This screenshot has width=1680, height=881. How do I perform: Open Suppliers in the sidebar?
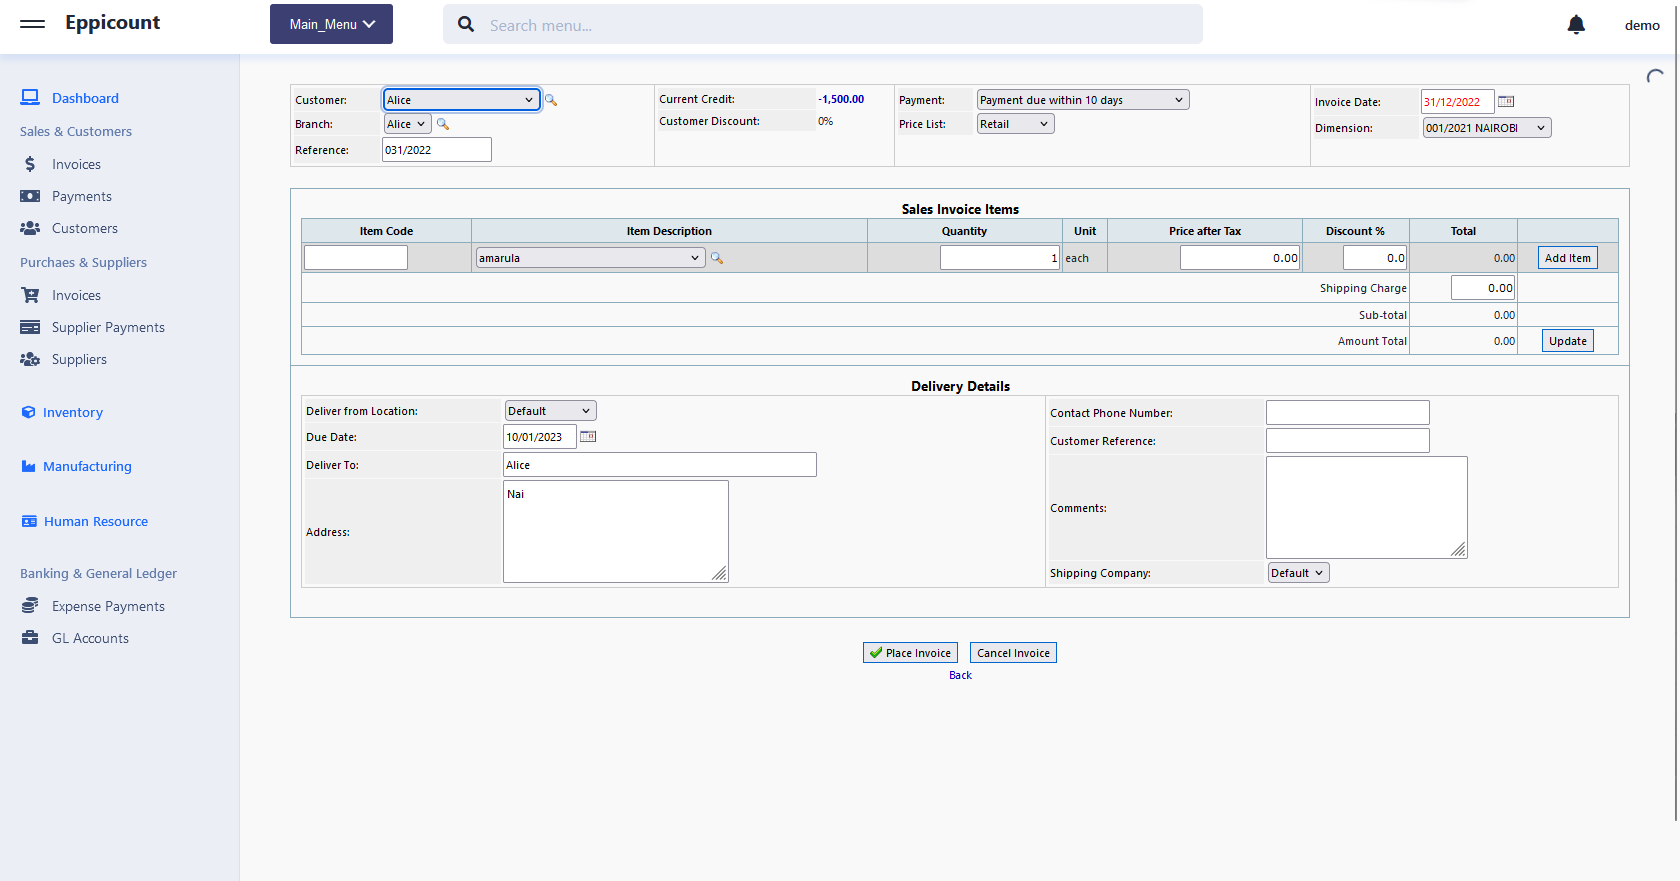79,359
